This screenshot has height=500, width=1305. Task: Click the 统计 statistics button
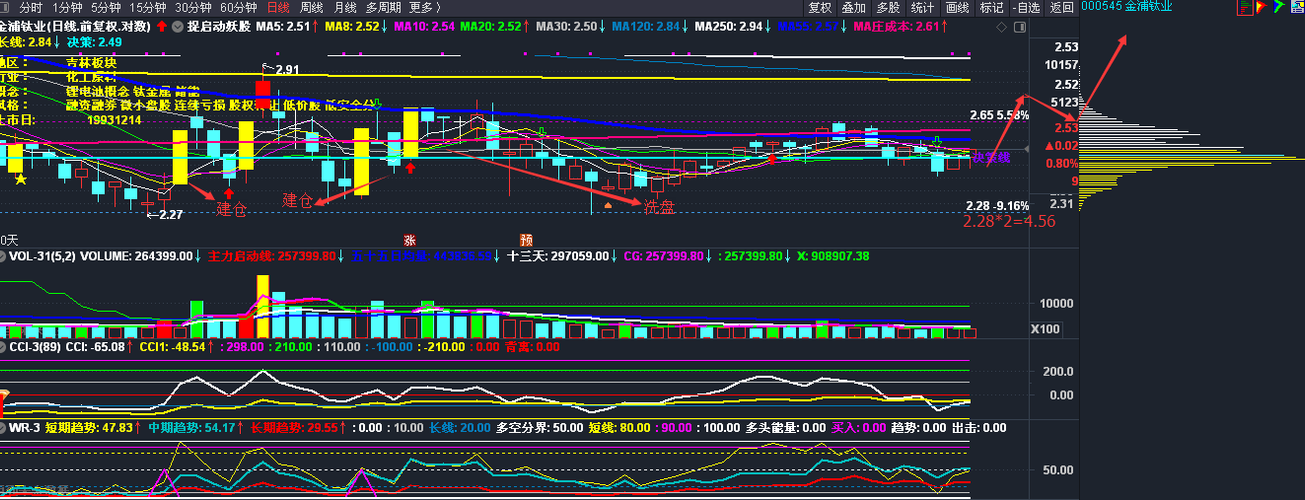point(922,7)
